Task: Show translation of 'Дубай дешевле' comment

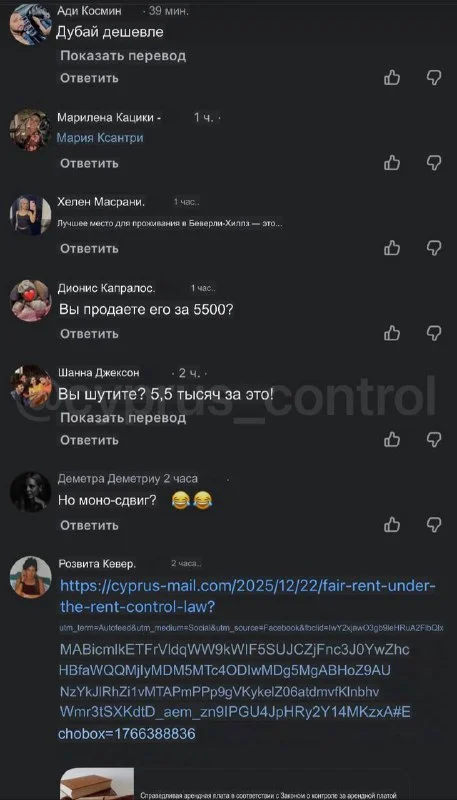Action: (x=123, y=56)
